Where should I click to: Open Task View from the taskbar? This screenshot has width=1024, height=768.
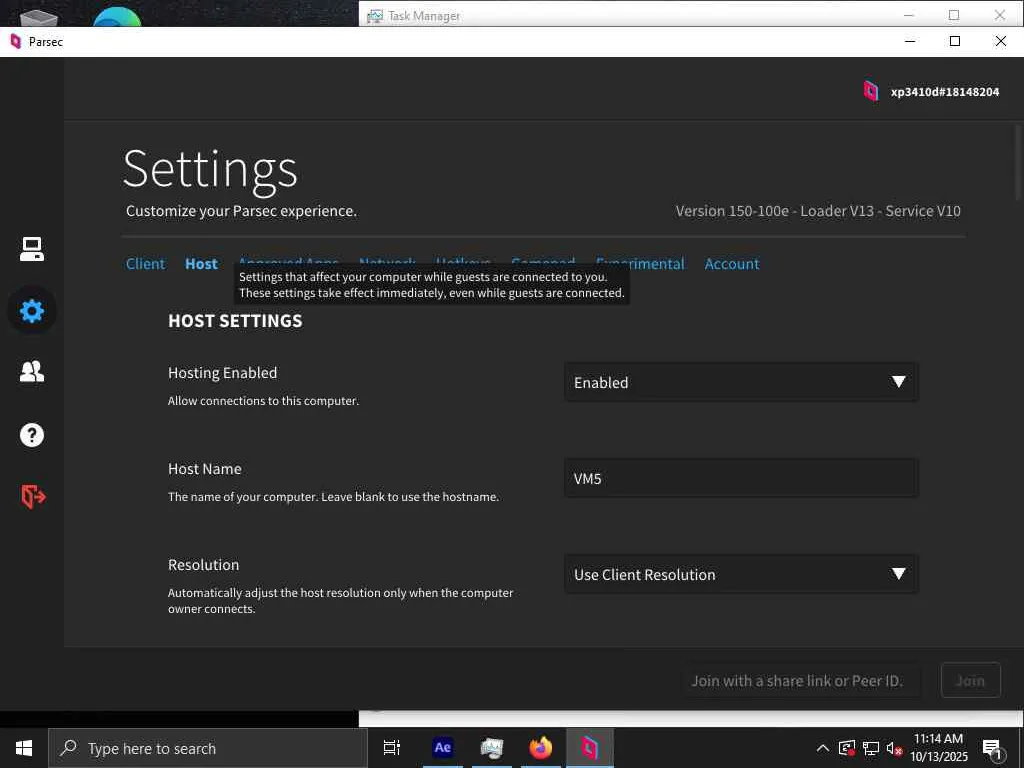click(x=392, y=748)
